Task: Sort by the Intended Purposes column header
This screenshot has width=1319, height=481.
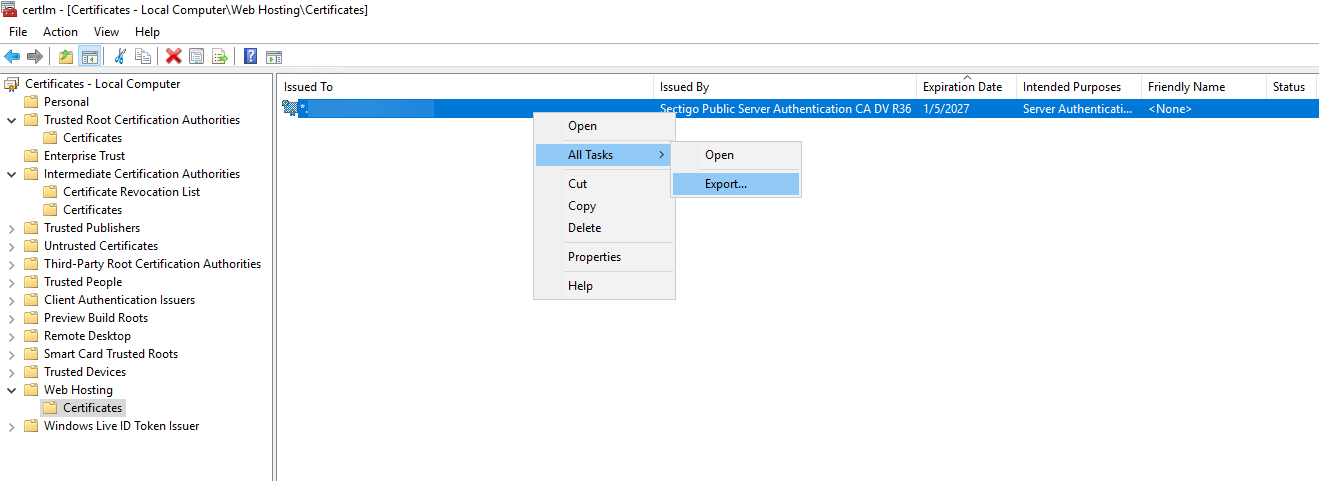Action: tap(1079, 87)
